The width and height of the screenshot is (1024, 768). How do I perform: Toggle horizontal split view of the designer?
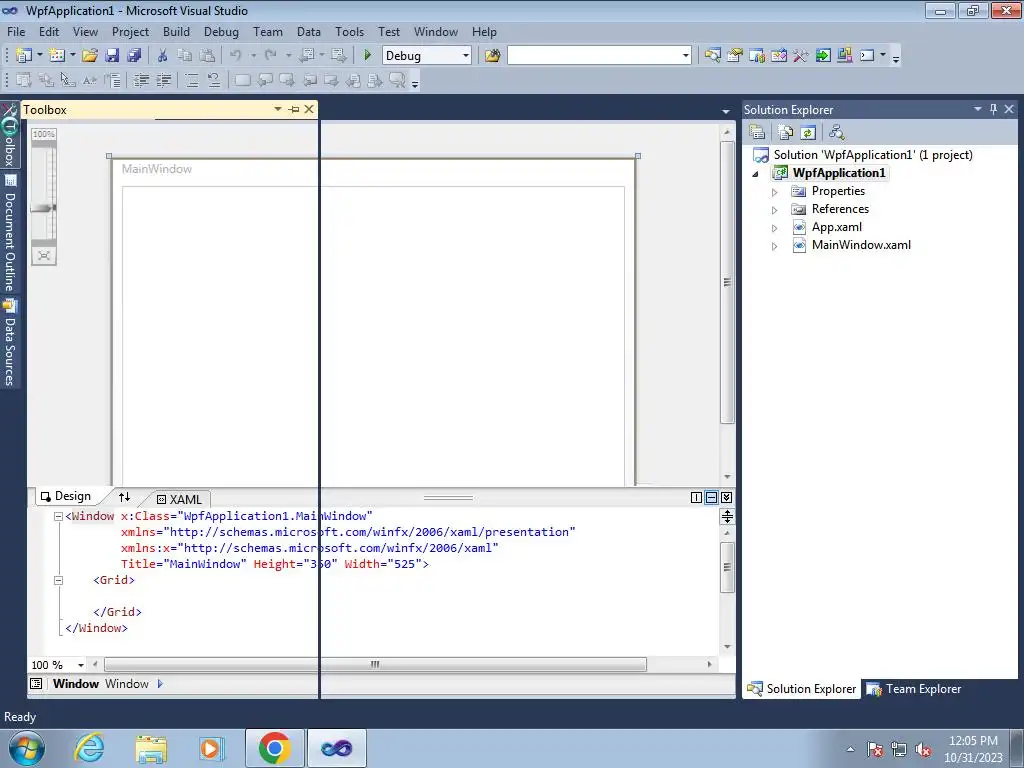[x=711, y=498]
